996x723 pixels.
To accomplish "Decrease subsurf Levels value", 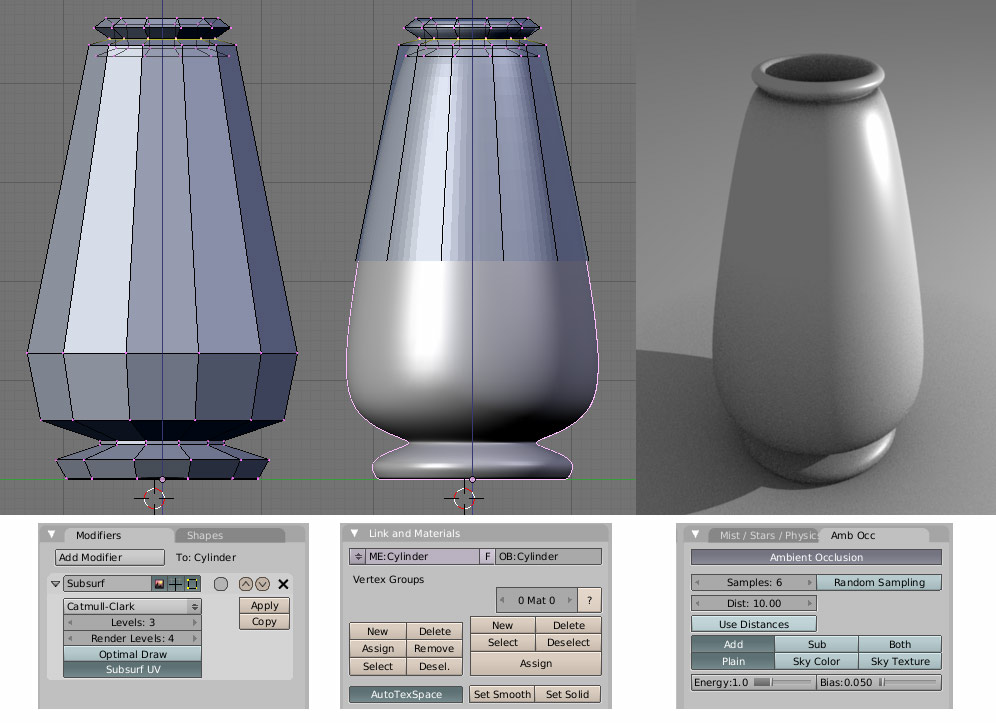I will [71, 623].
